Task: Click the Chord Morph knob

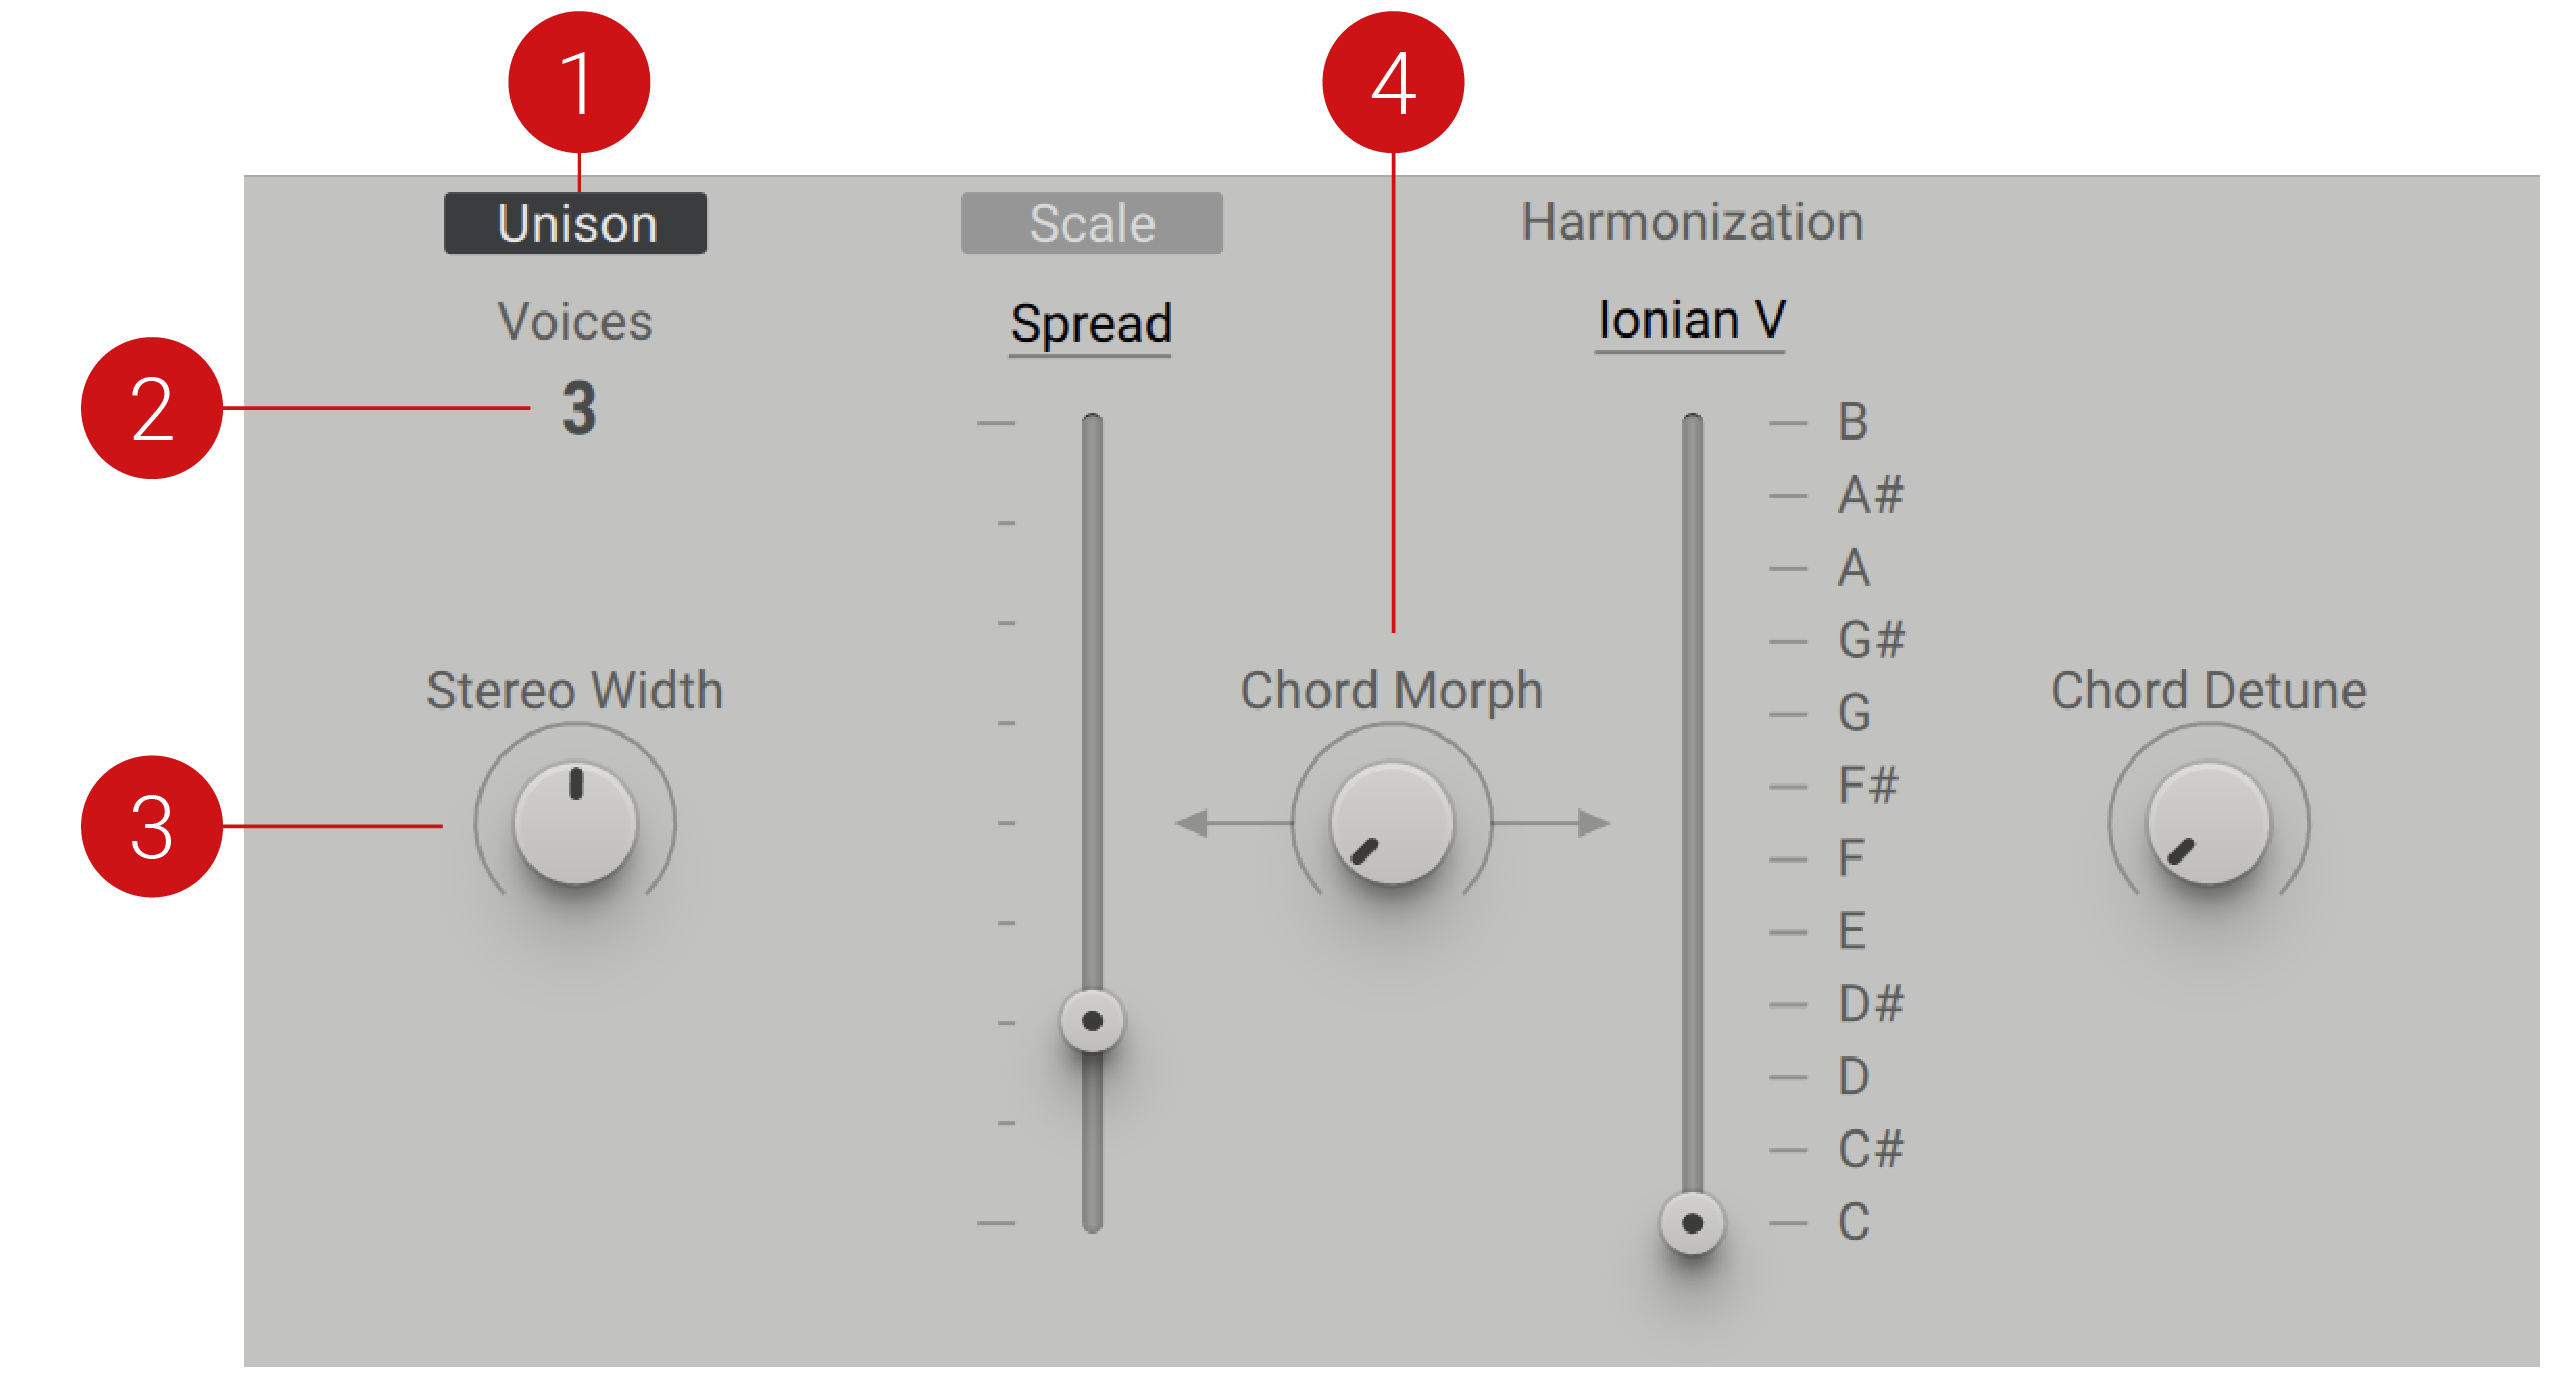Action: [1392, 822]
